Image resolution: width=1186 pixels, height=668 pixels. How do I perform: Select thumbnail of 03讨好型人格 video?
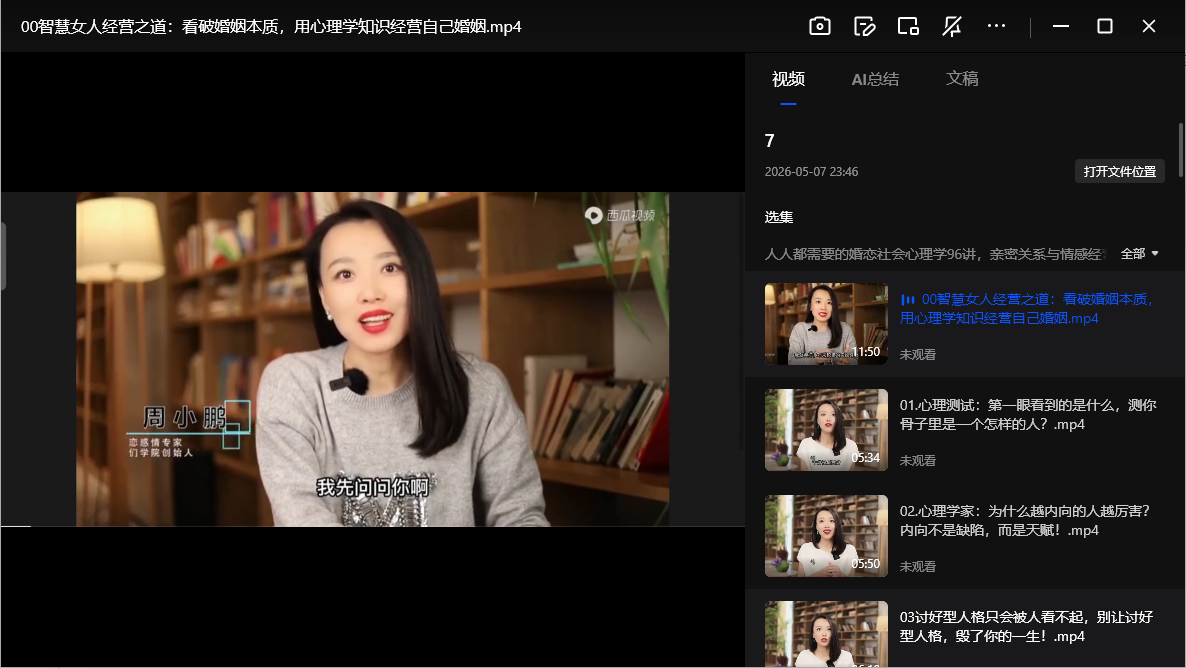pos(826,634)
